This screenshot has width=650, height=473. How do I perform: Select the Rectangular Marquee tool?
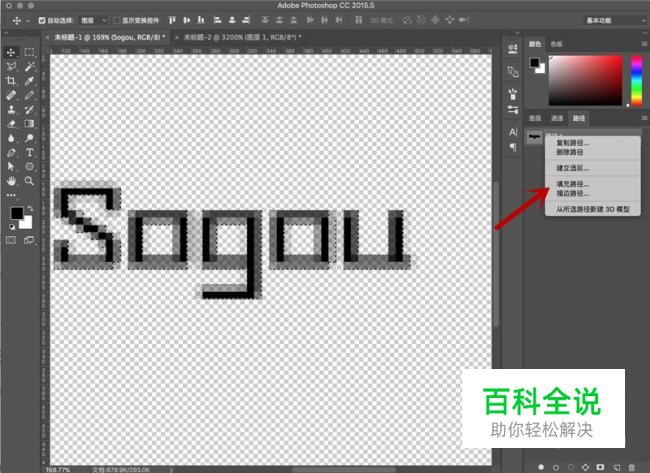tap(29, 52)
